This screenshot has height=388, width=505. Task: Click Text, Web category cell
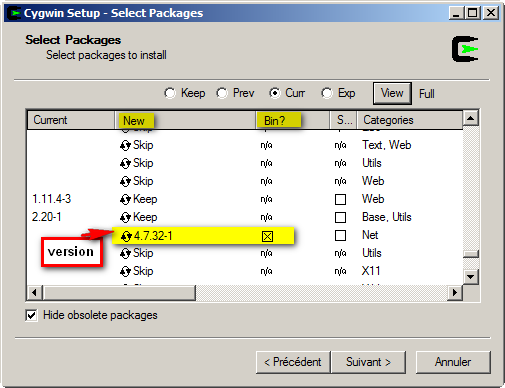tap(387, 145)
